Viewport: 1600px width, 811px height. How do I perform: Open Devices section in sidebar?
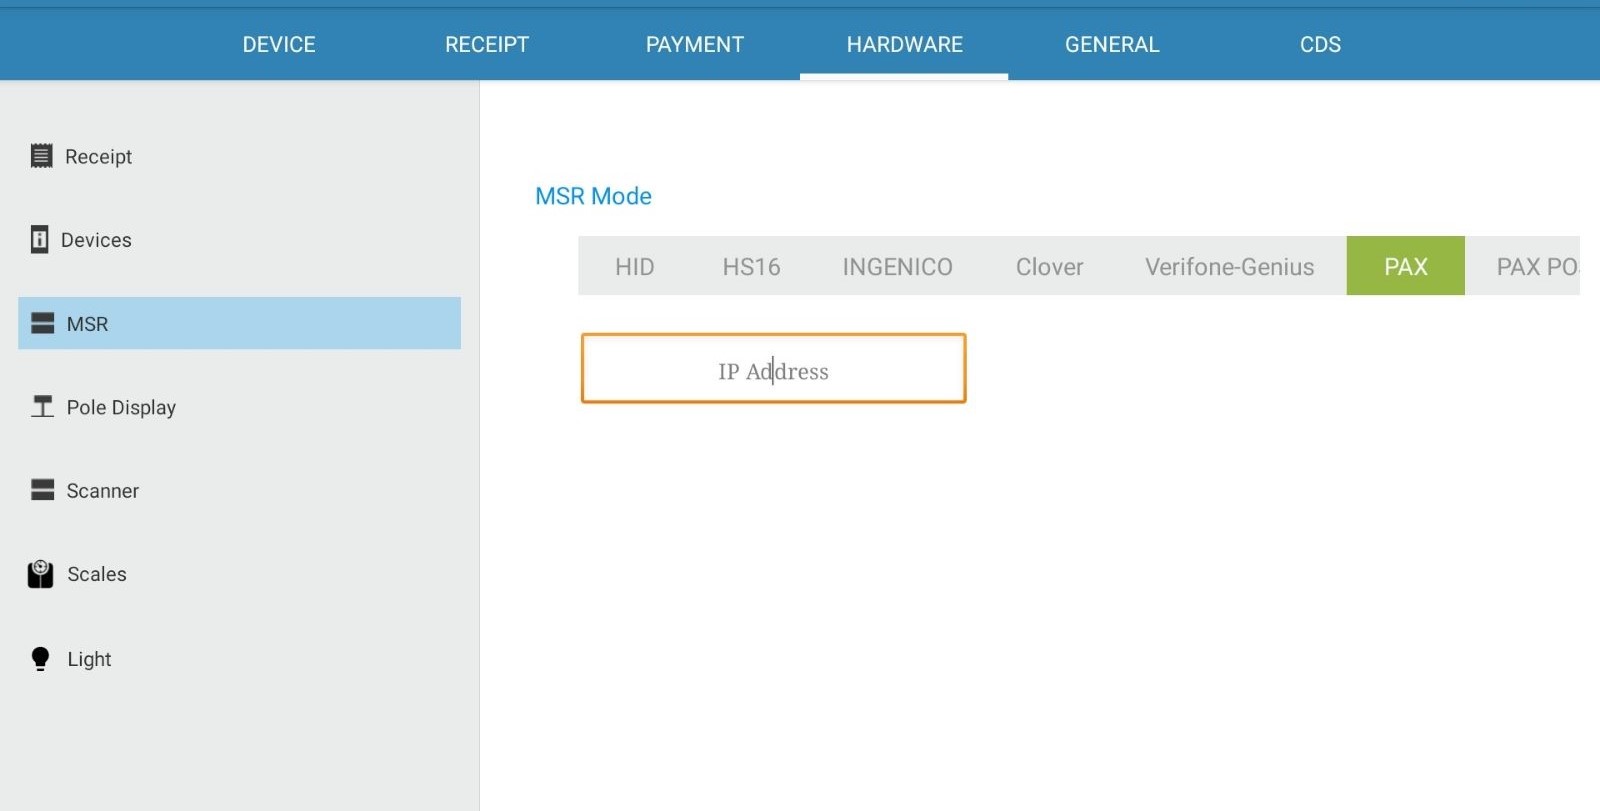coord(96,240)
